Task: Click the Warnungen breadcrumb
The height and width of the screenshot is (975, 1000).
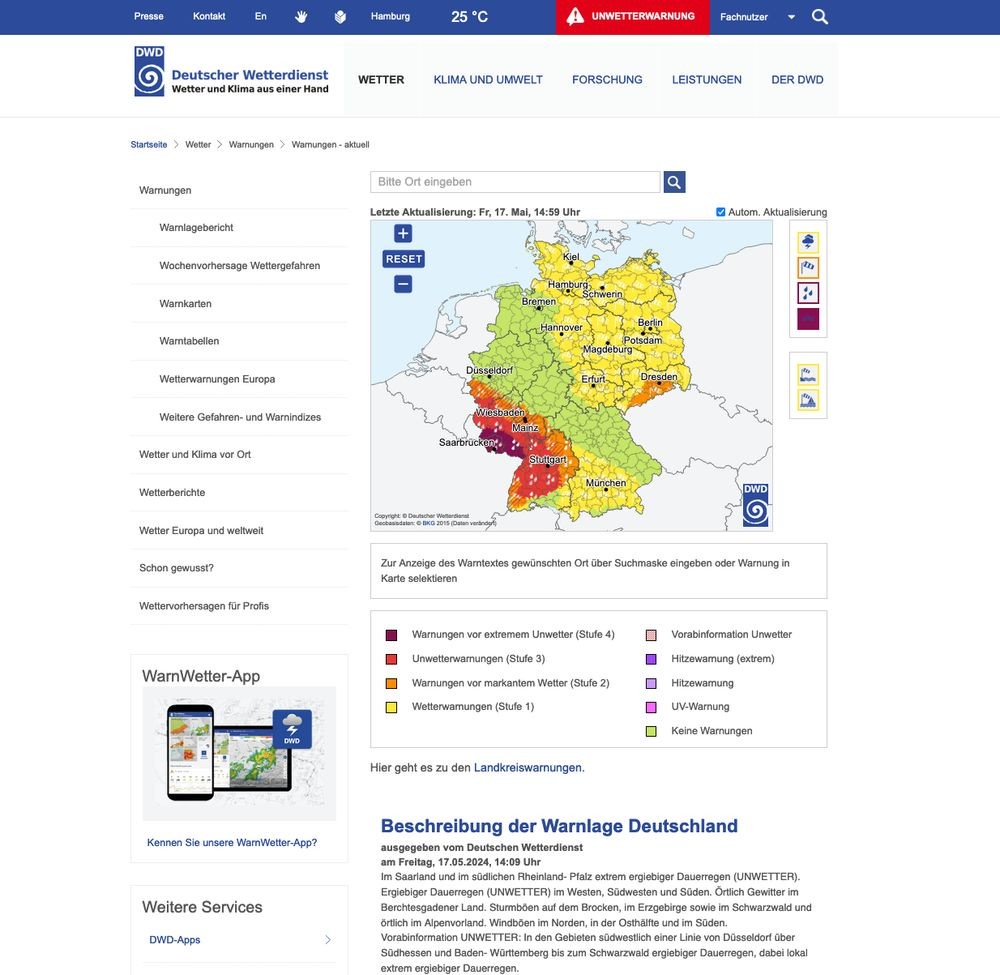Action: 251,145
